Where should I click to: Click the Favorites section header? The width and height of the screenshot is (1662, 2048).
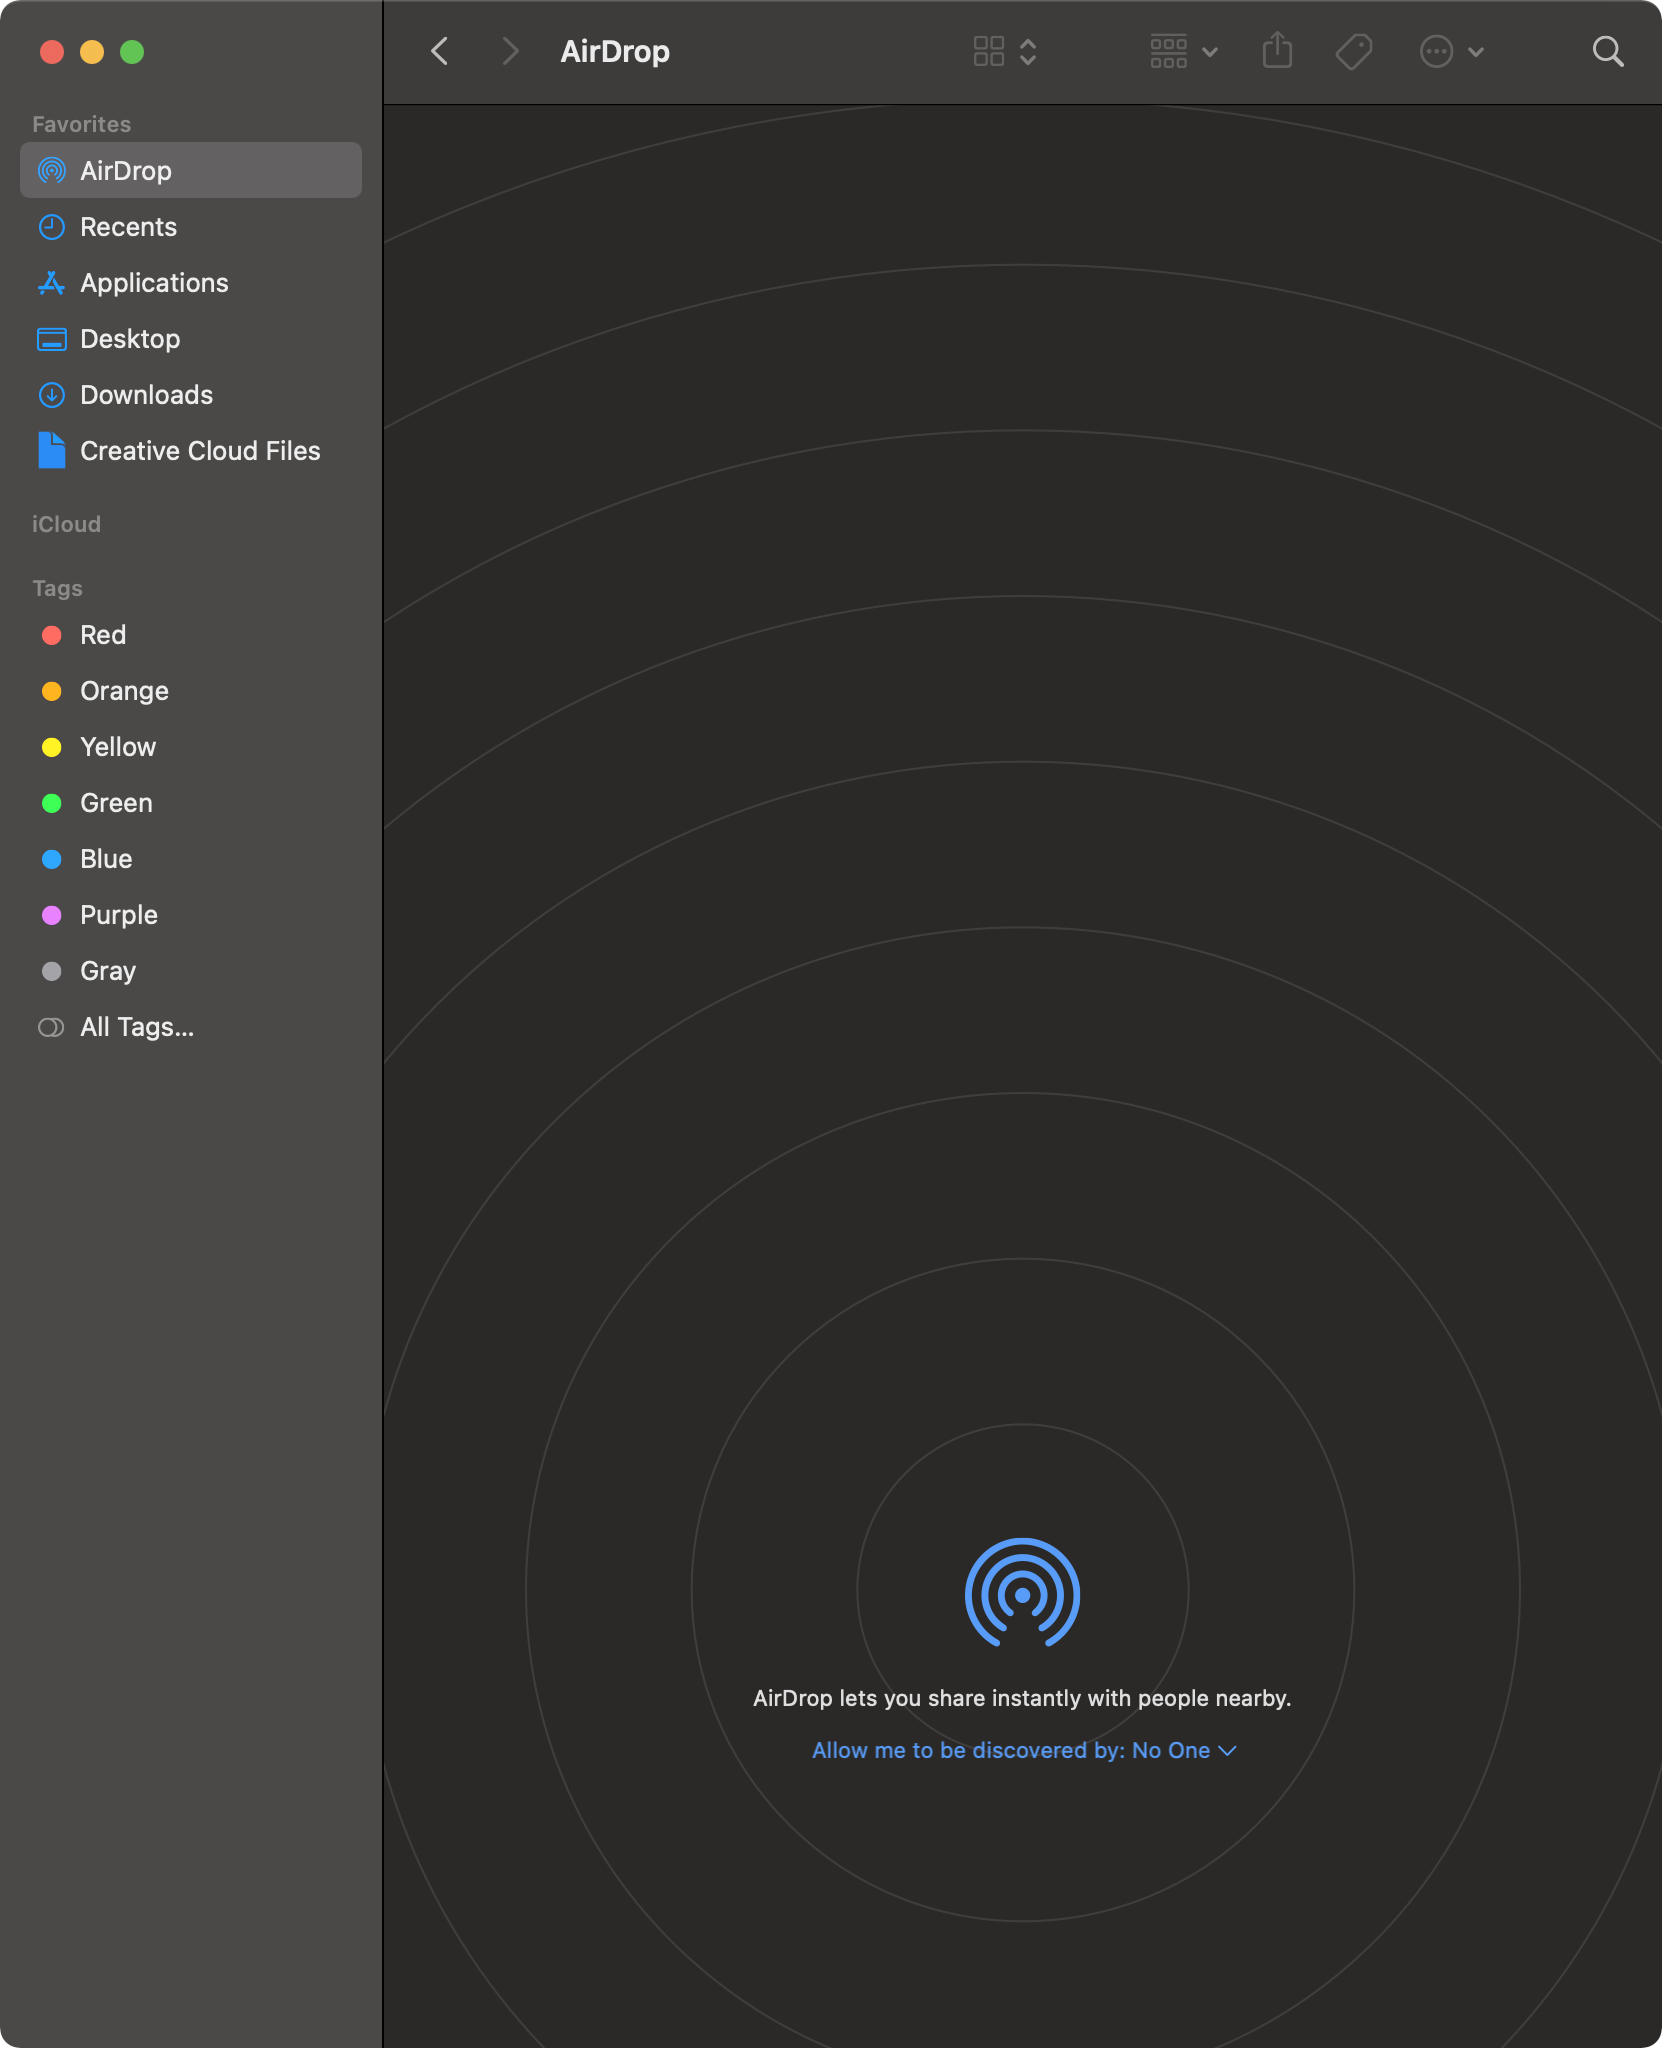pos(81,124)
